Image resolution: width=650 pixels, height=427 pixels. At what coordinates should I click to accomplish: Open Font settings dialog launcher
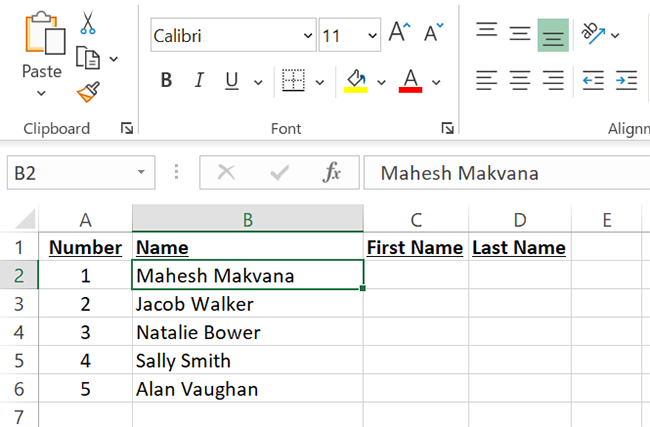pyautogui.click(x=447, y=128)
